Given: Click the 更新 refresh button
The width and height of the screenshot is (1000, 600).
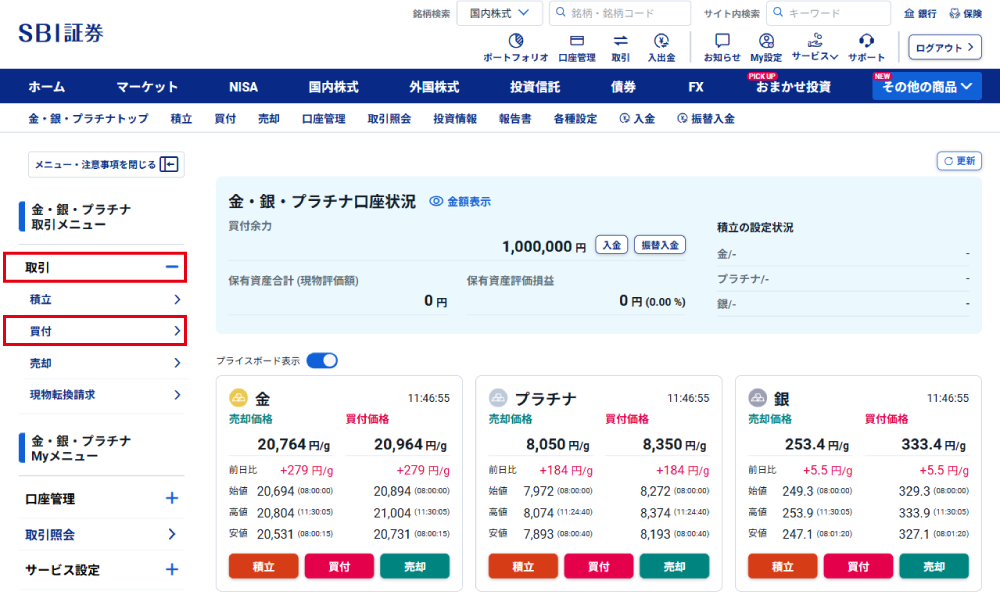Looking at the screenshot, I should [958, 161].
